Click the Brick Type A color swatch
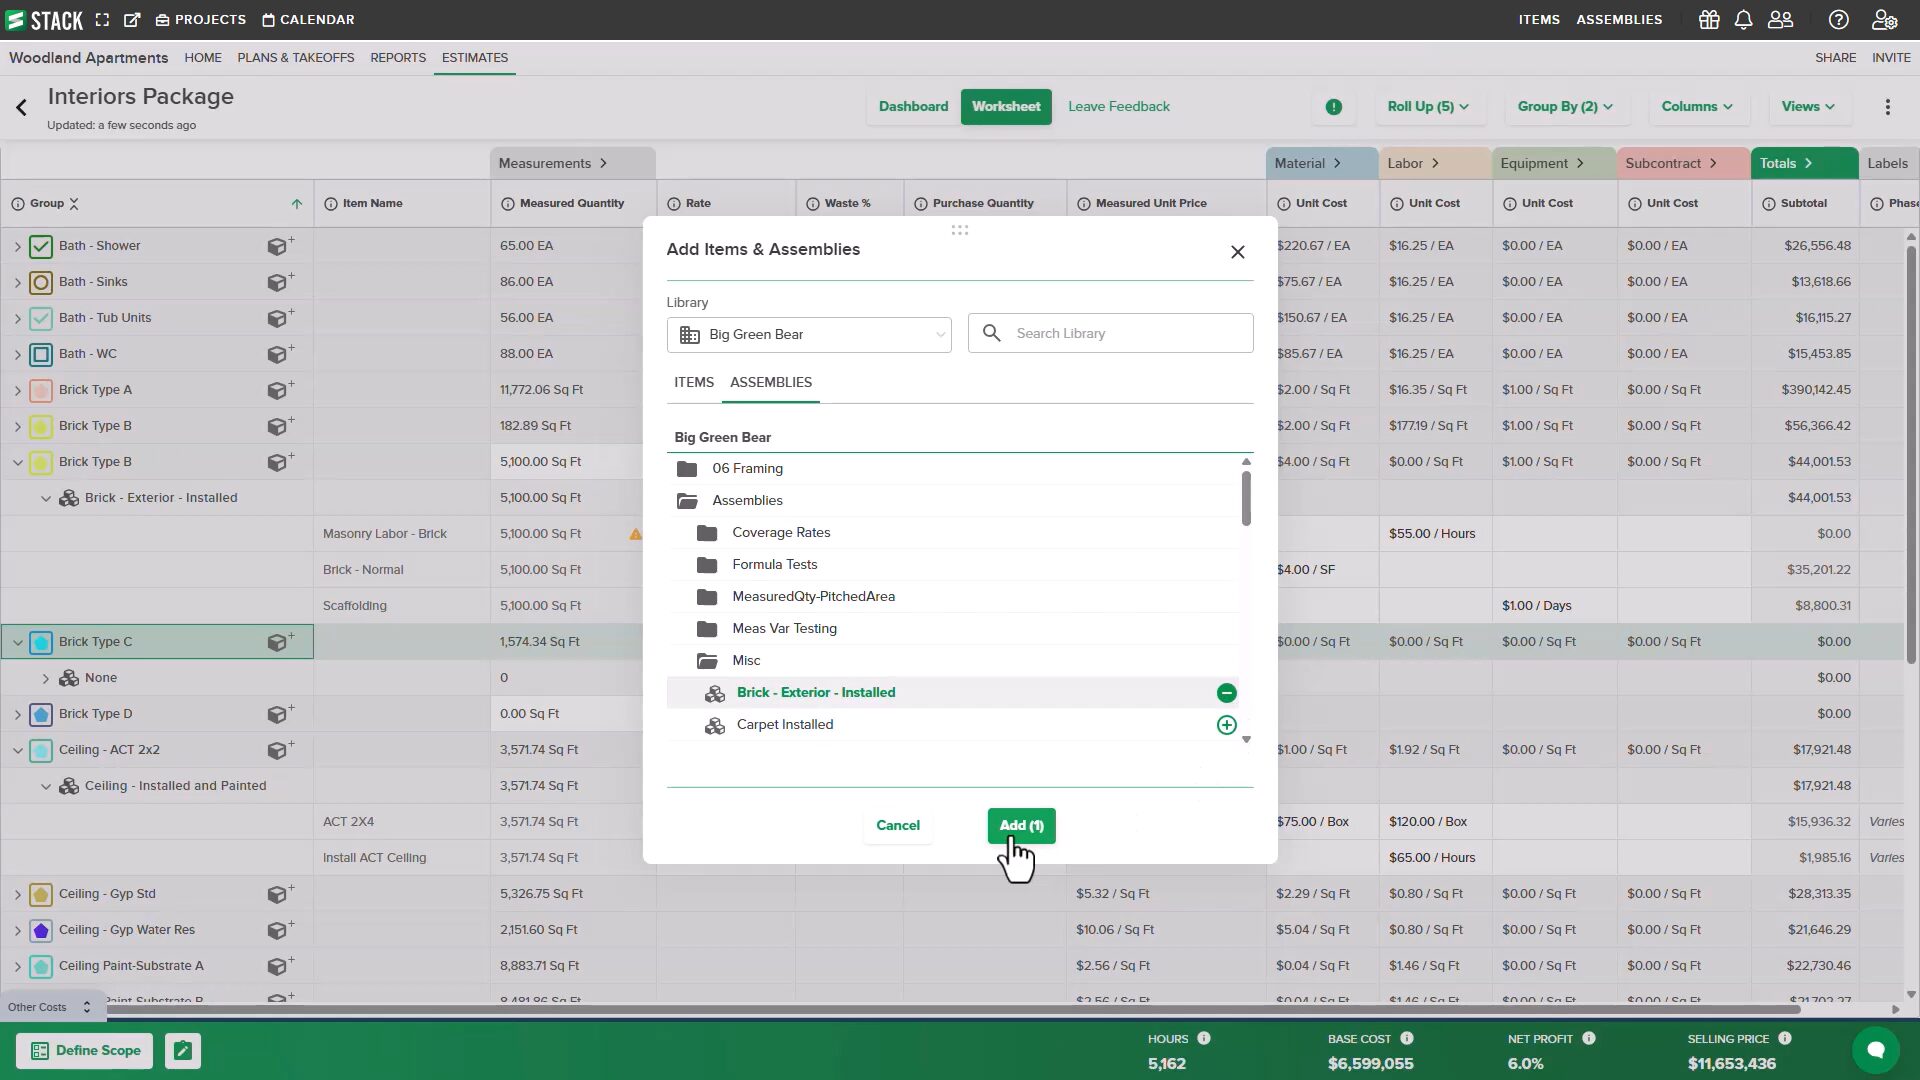 pyautogui.click(x=40, y=389)
